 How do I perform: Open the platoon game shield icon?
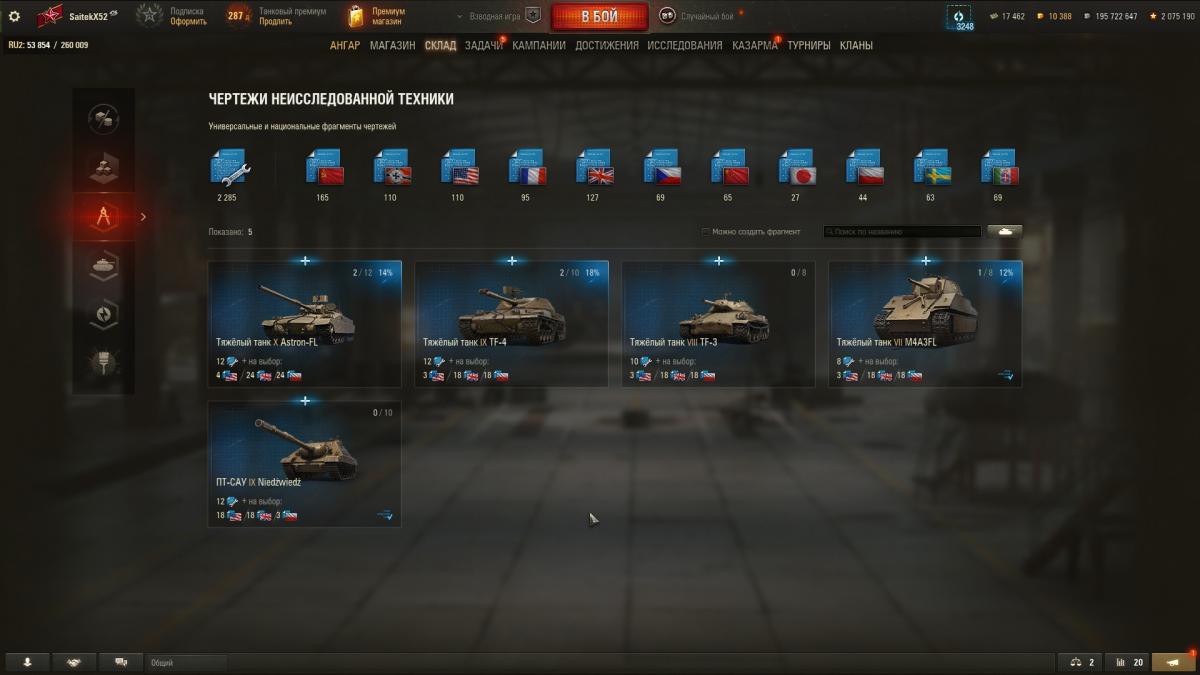(x=533, y=16)
